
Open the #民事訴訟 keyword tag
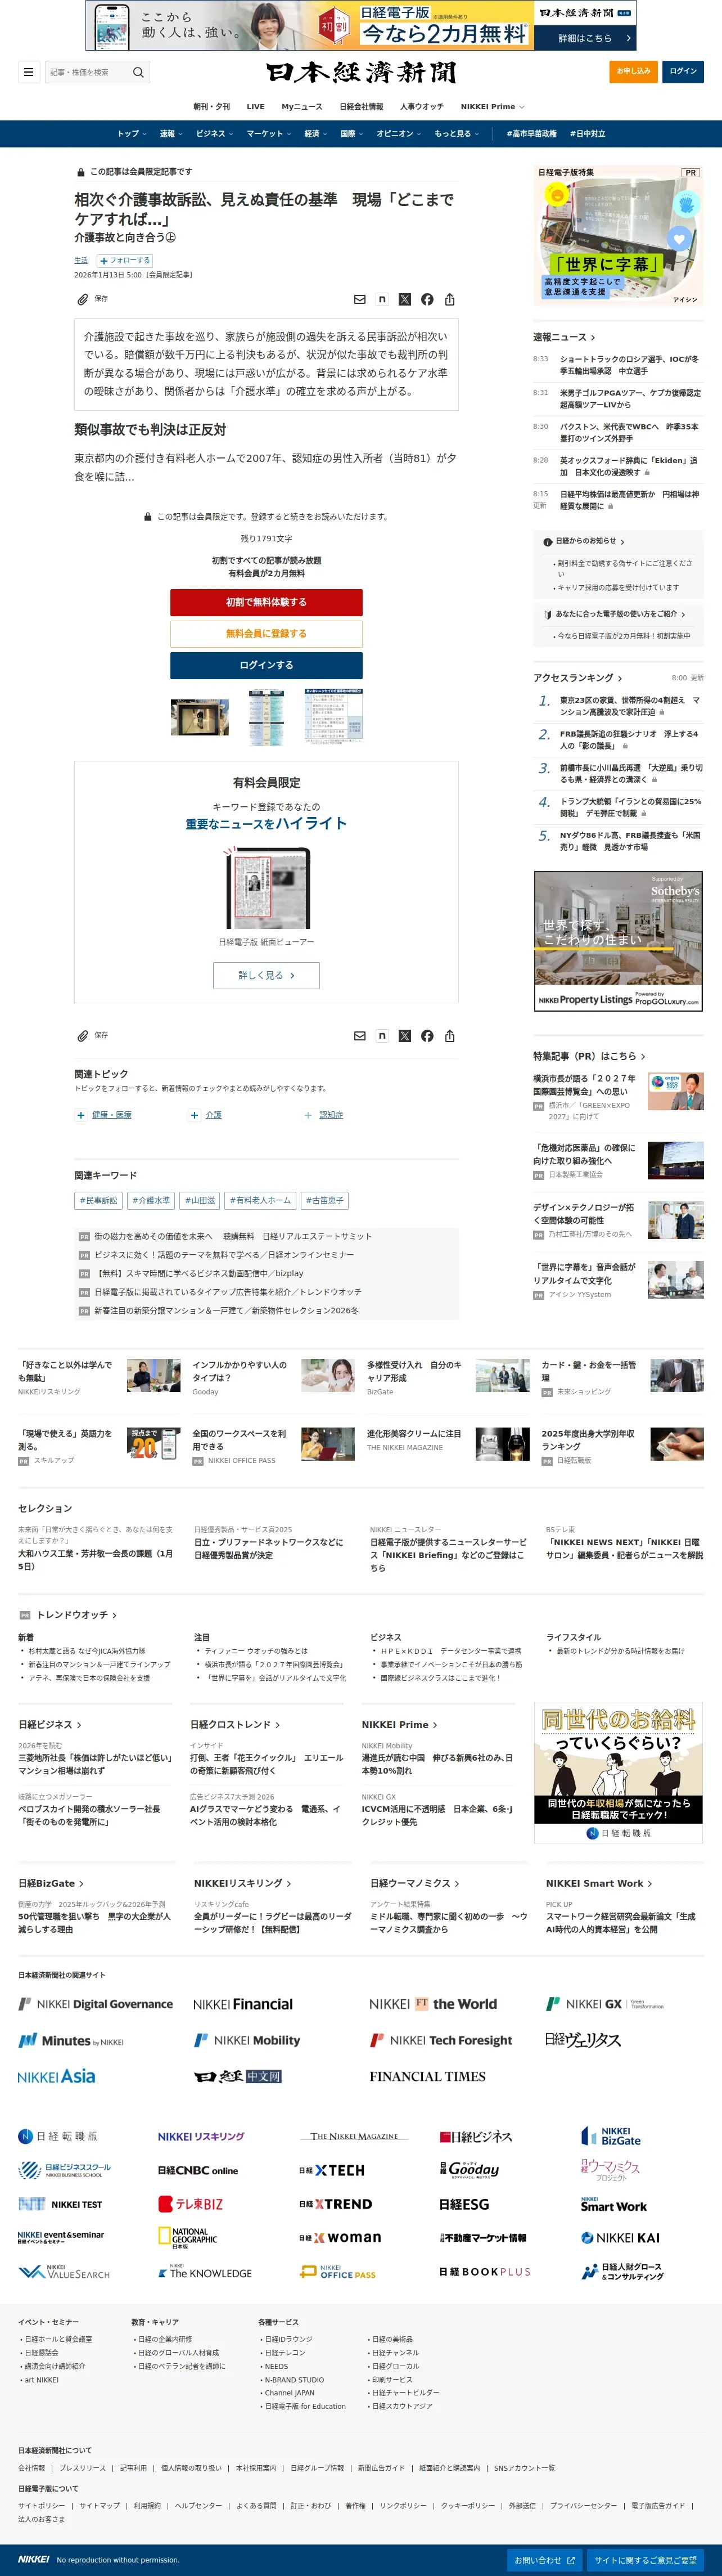pyautogui.click(x=98, y=1200)
